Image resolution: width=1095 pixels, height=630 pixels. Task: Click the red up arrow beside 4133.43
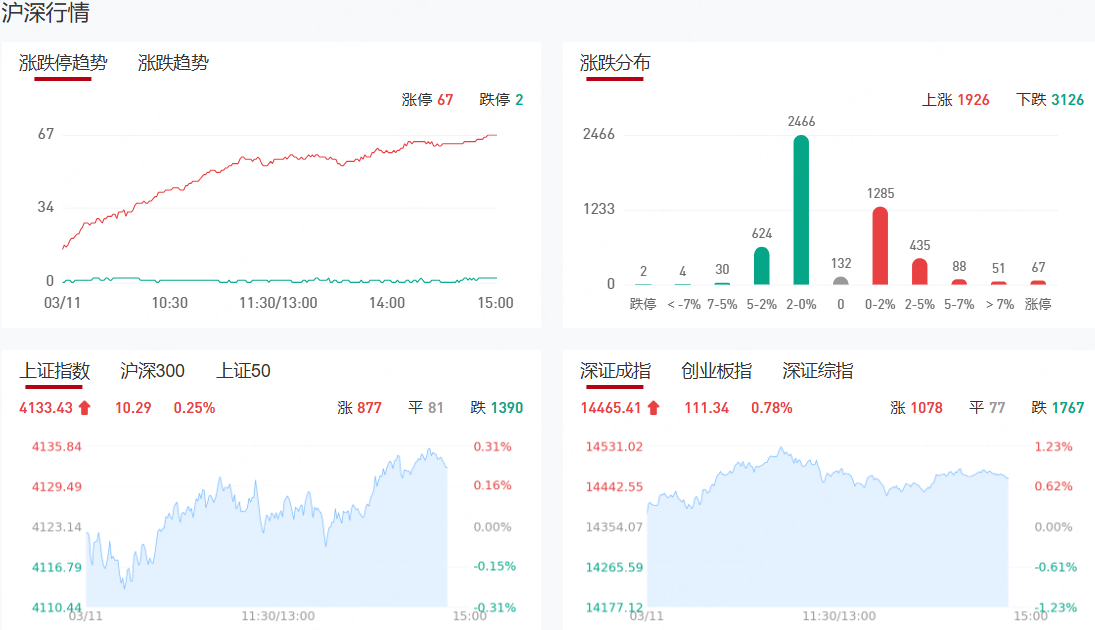coord(84,408)
